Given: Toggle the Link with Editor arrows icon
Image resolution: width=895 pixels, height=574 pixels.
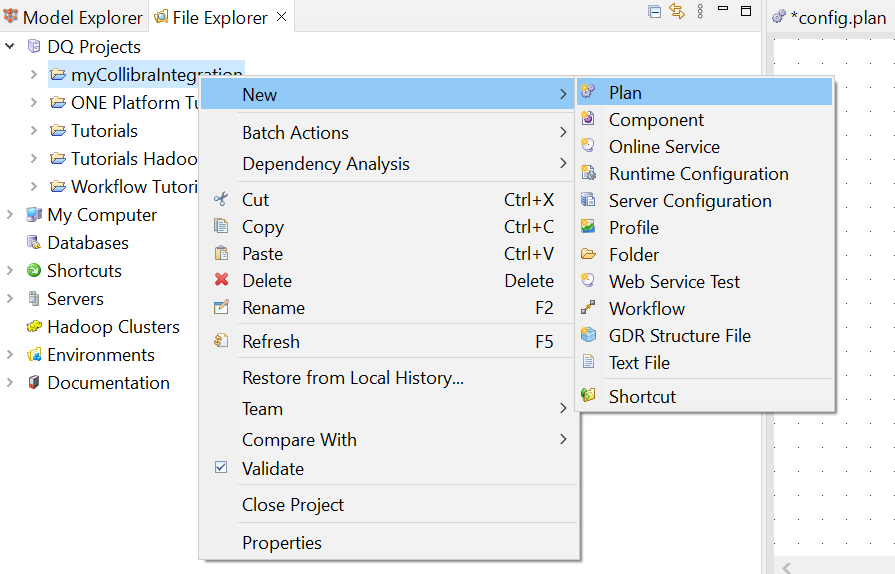Looking at the screenshot, I should click(x=677, y=12).
